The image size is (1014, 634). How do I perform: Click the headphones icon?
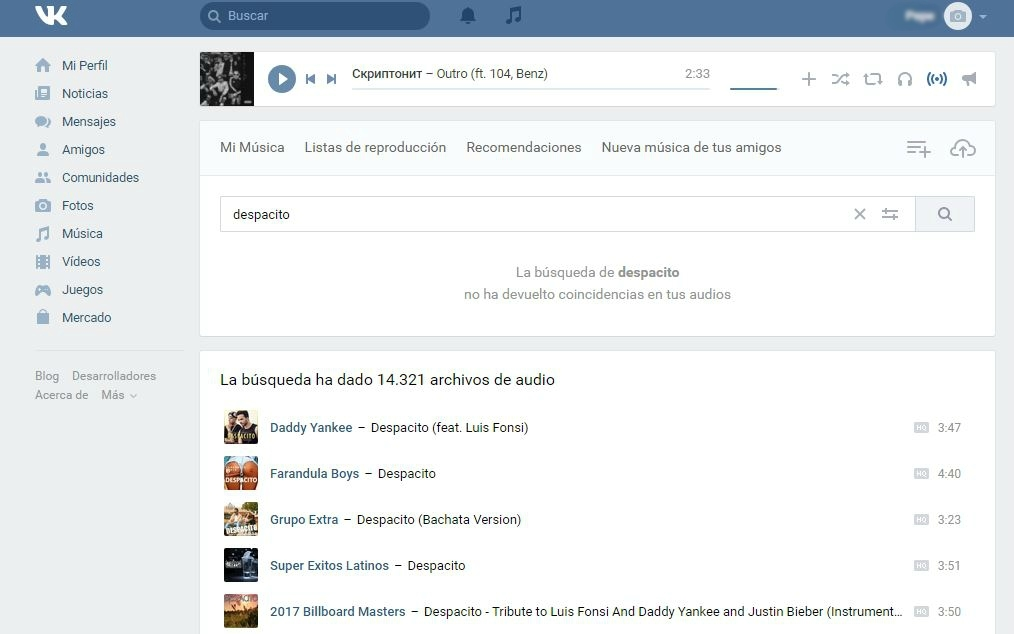tap(905, 79)
